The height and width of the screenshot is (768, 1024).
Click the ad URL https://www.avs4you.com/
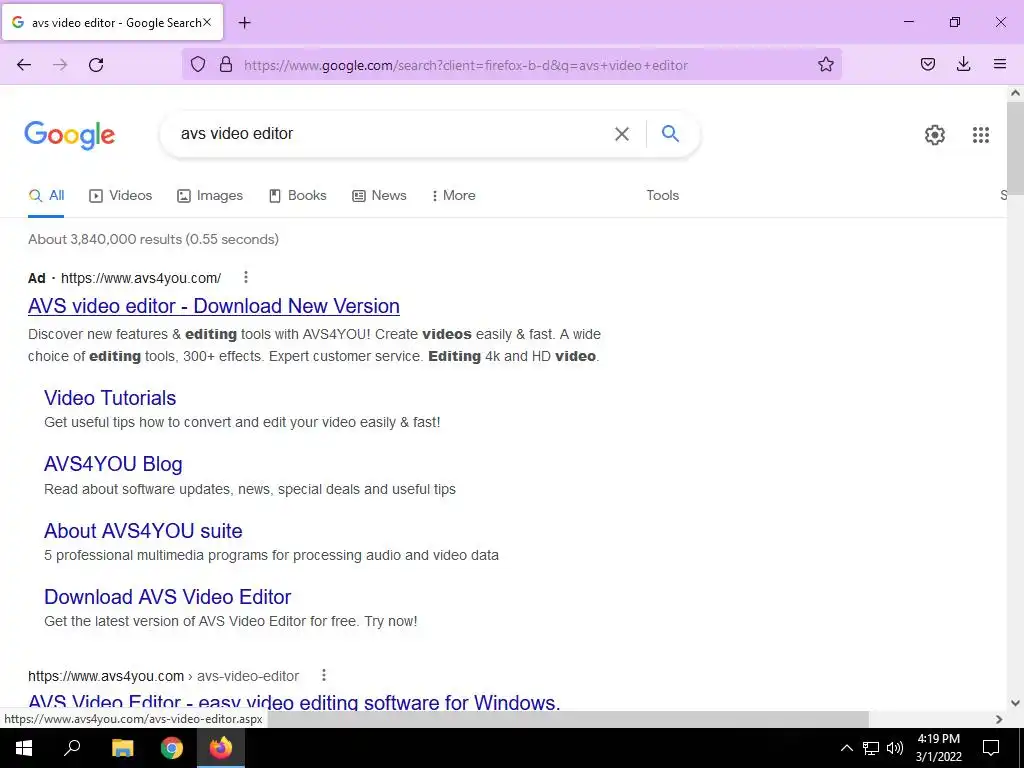pyautogui.click(x=141, y=278)
